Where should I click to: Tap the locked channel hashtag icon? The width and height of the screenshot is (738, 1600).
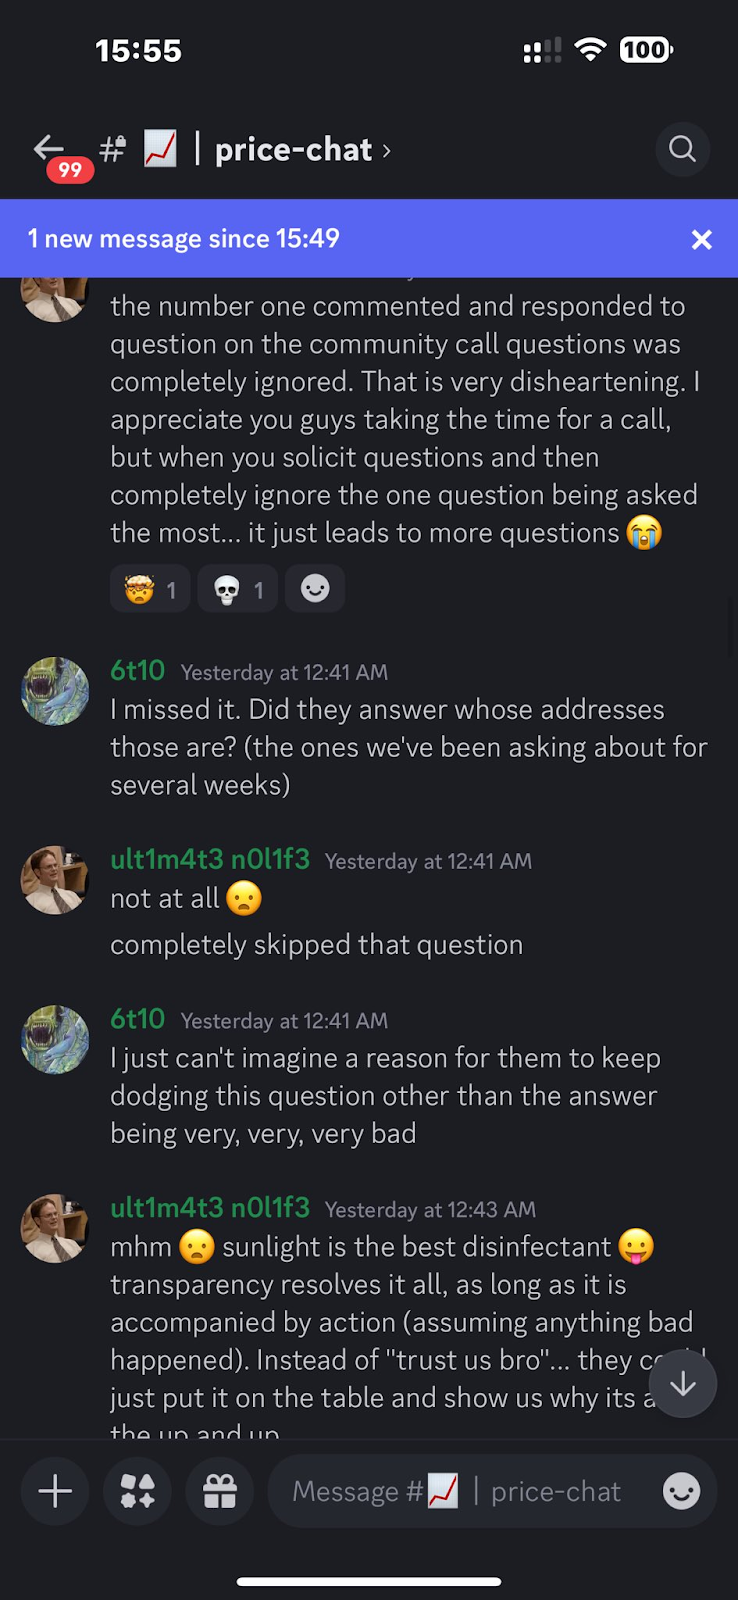click(110, 149)
